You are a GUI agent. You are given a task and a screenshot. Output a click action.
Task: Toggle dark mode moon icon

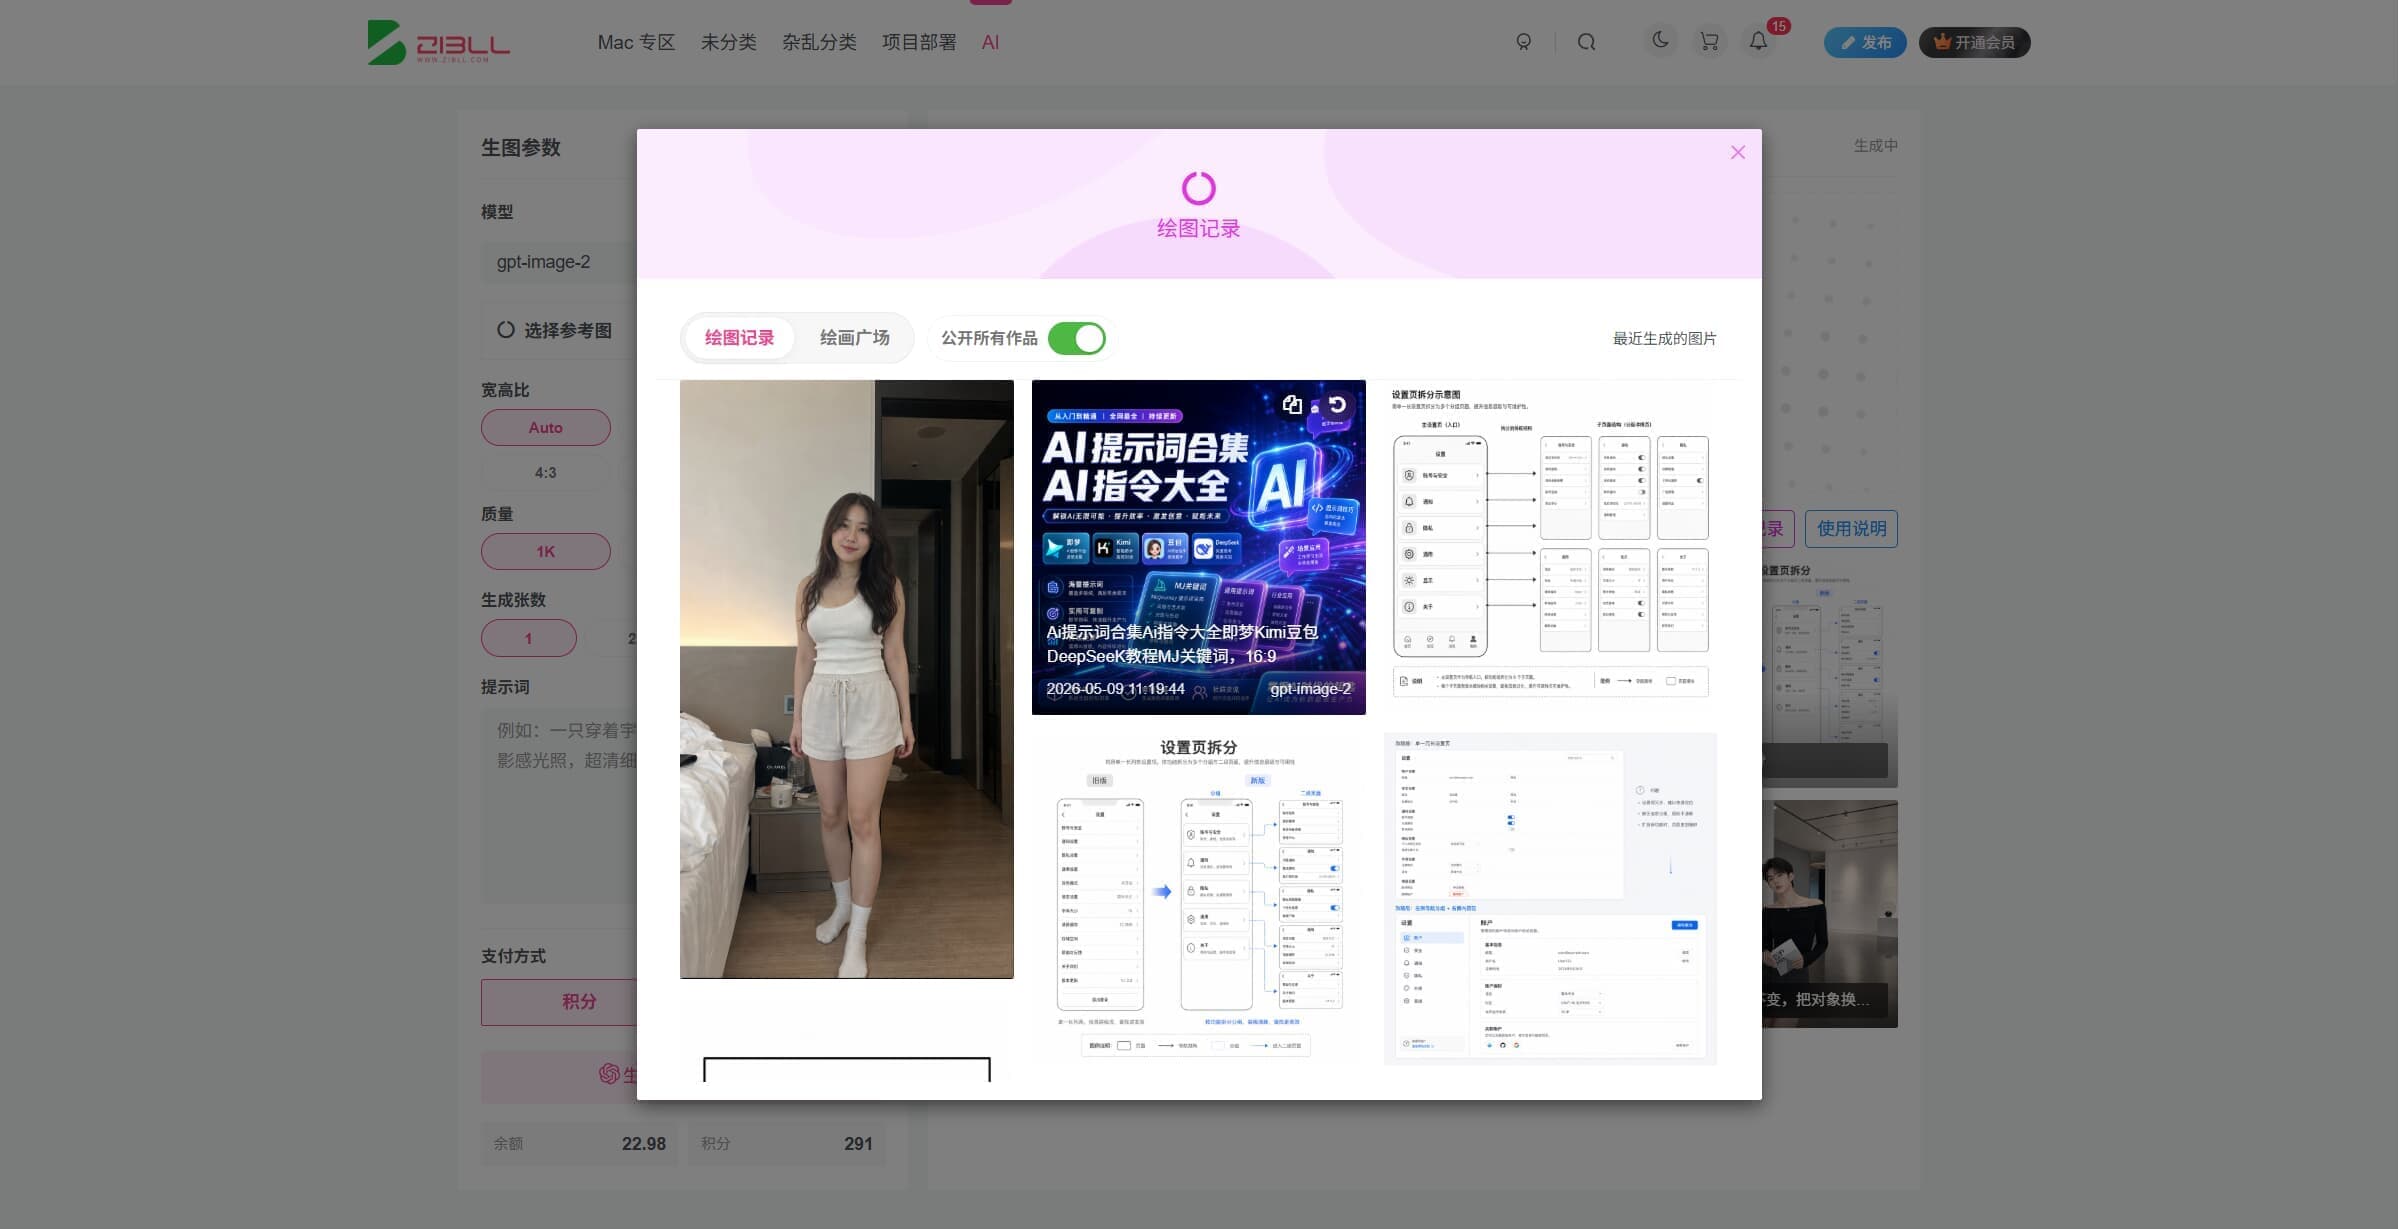click(x=1660, y=41)
